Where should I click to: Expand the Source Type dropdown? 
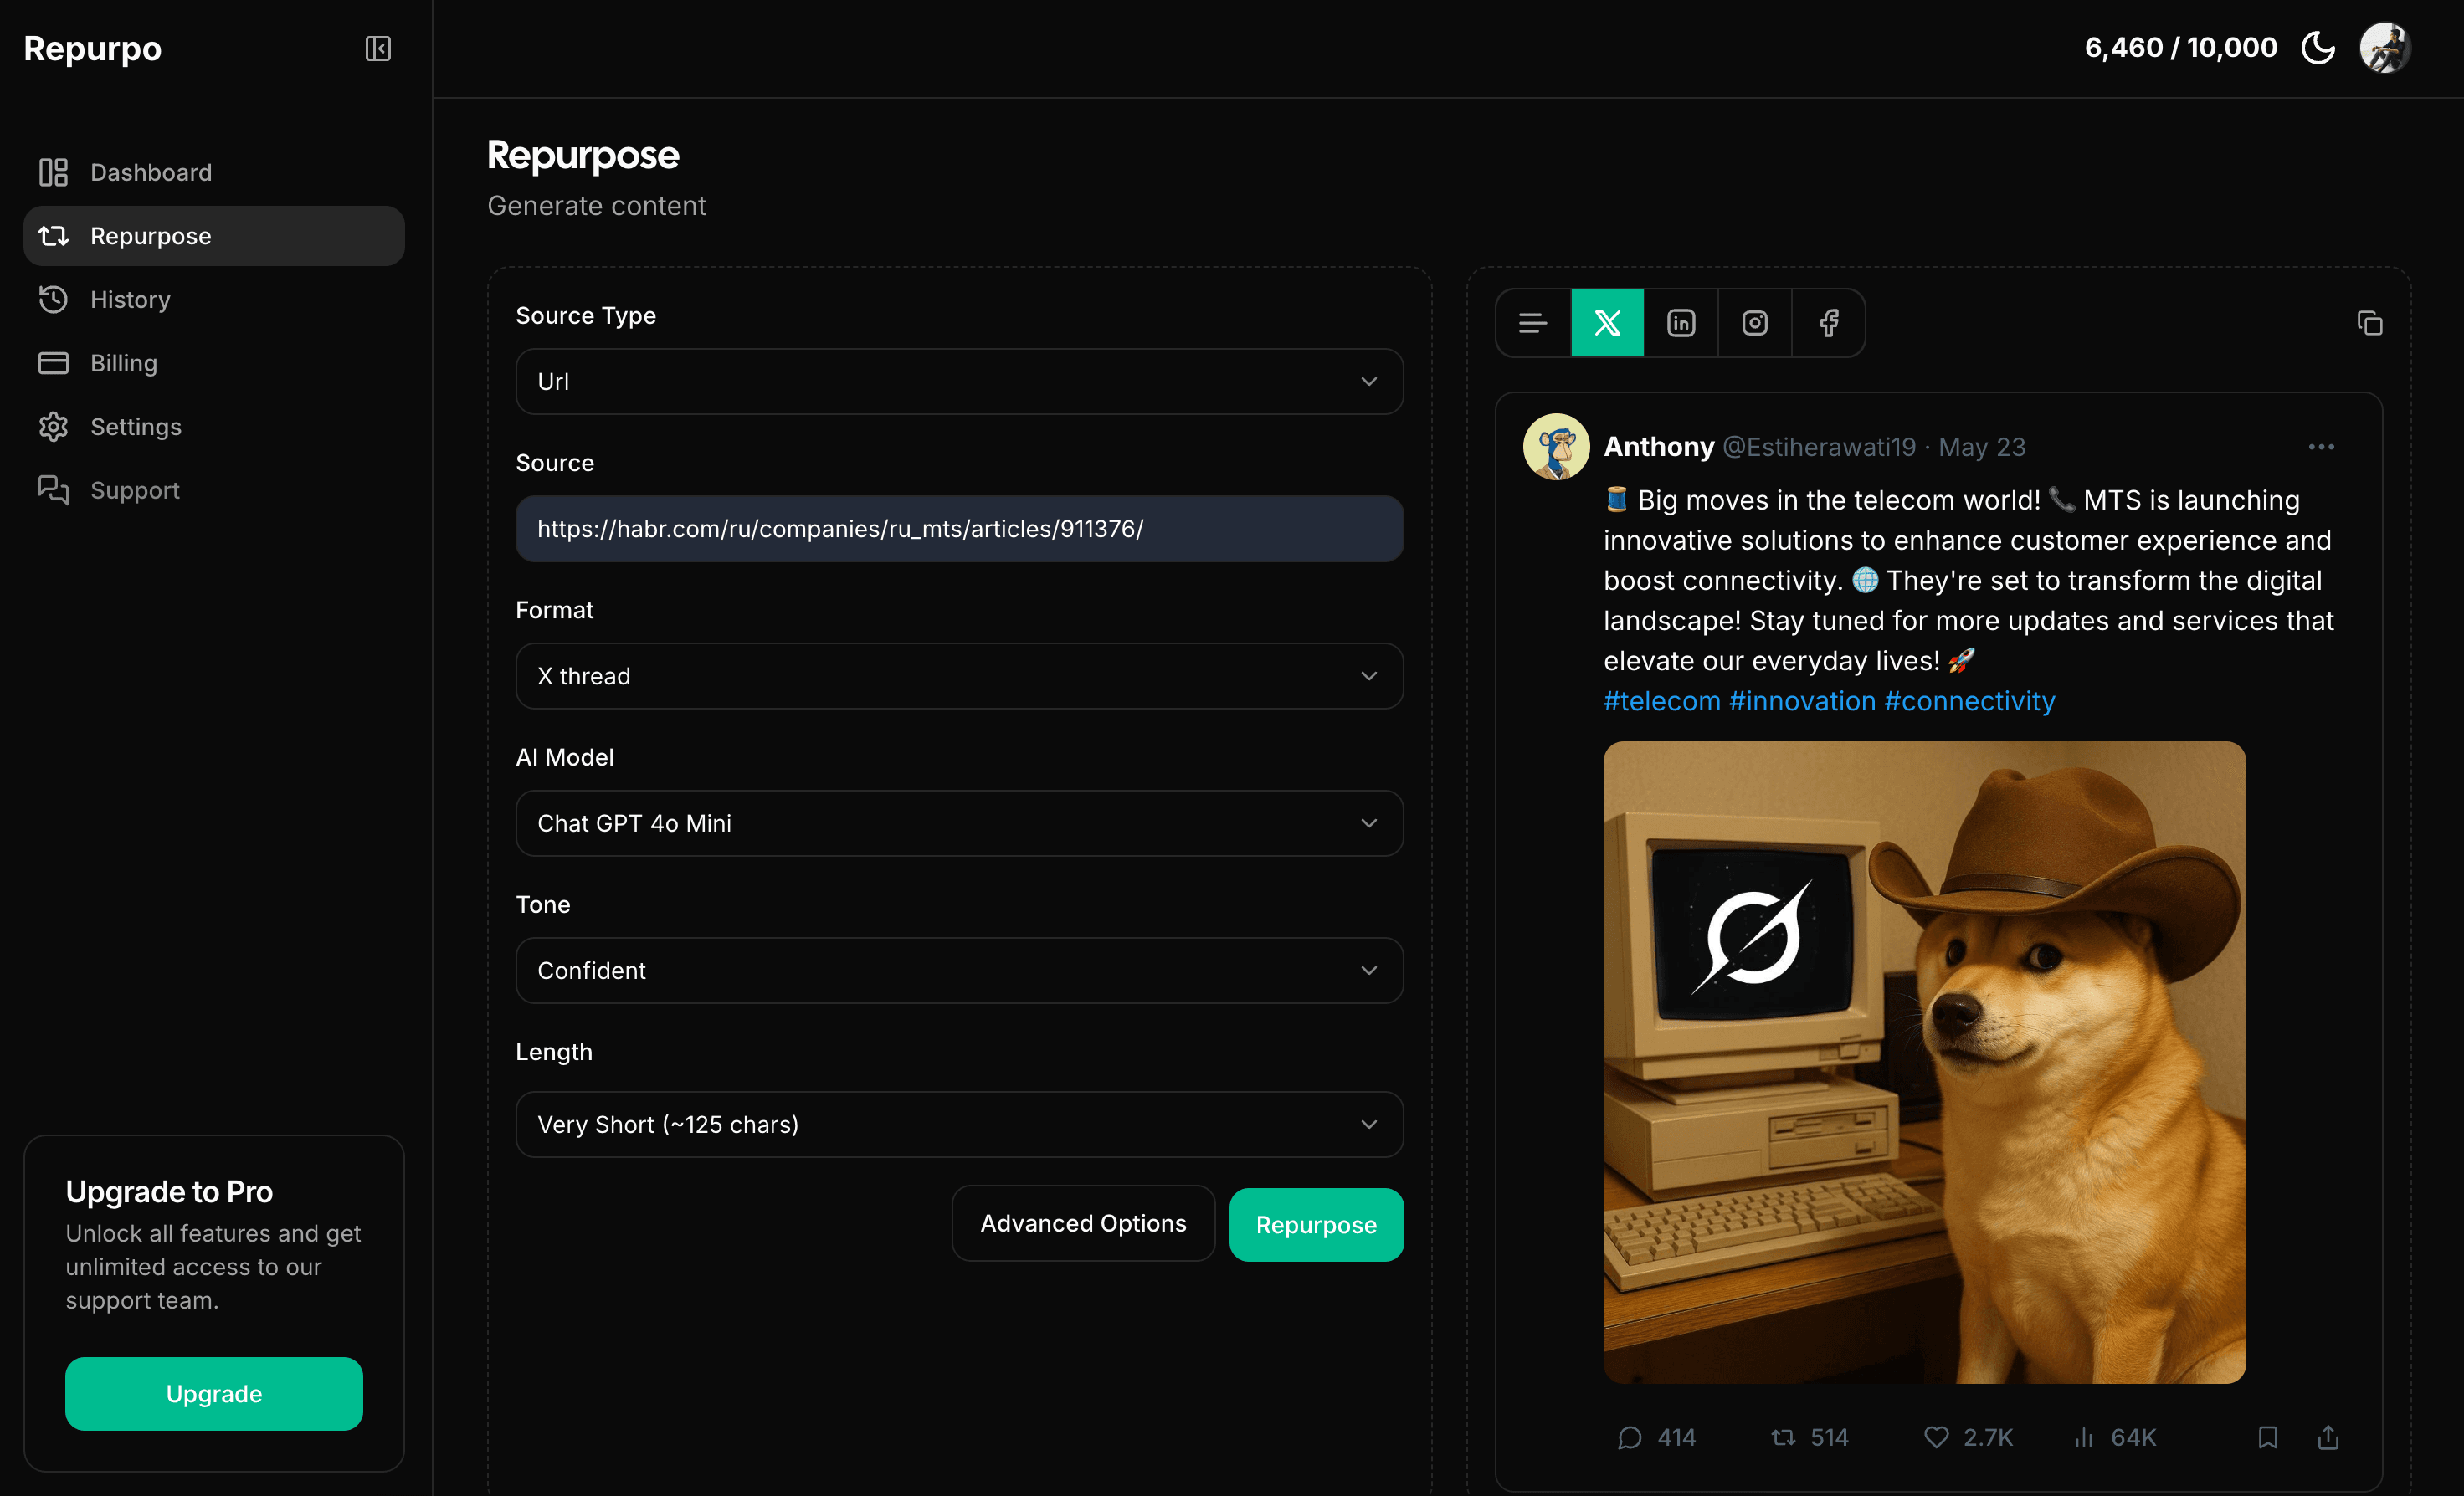[x=959, y=381]
